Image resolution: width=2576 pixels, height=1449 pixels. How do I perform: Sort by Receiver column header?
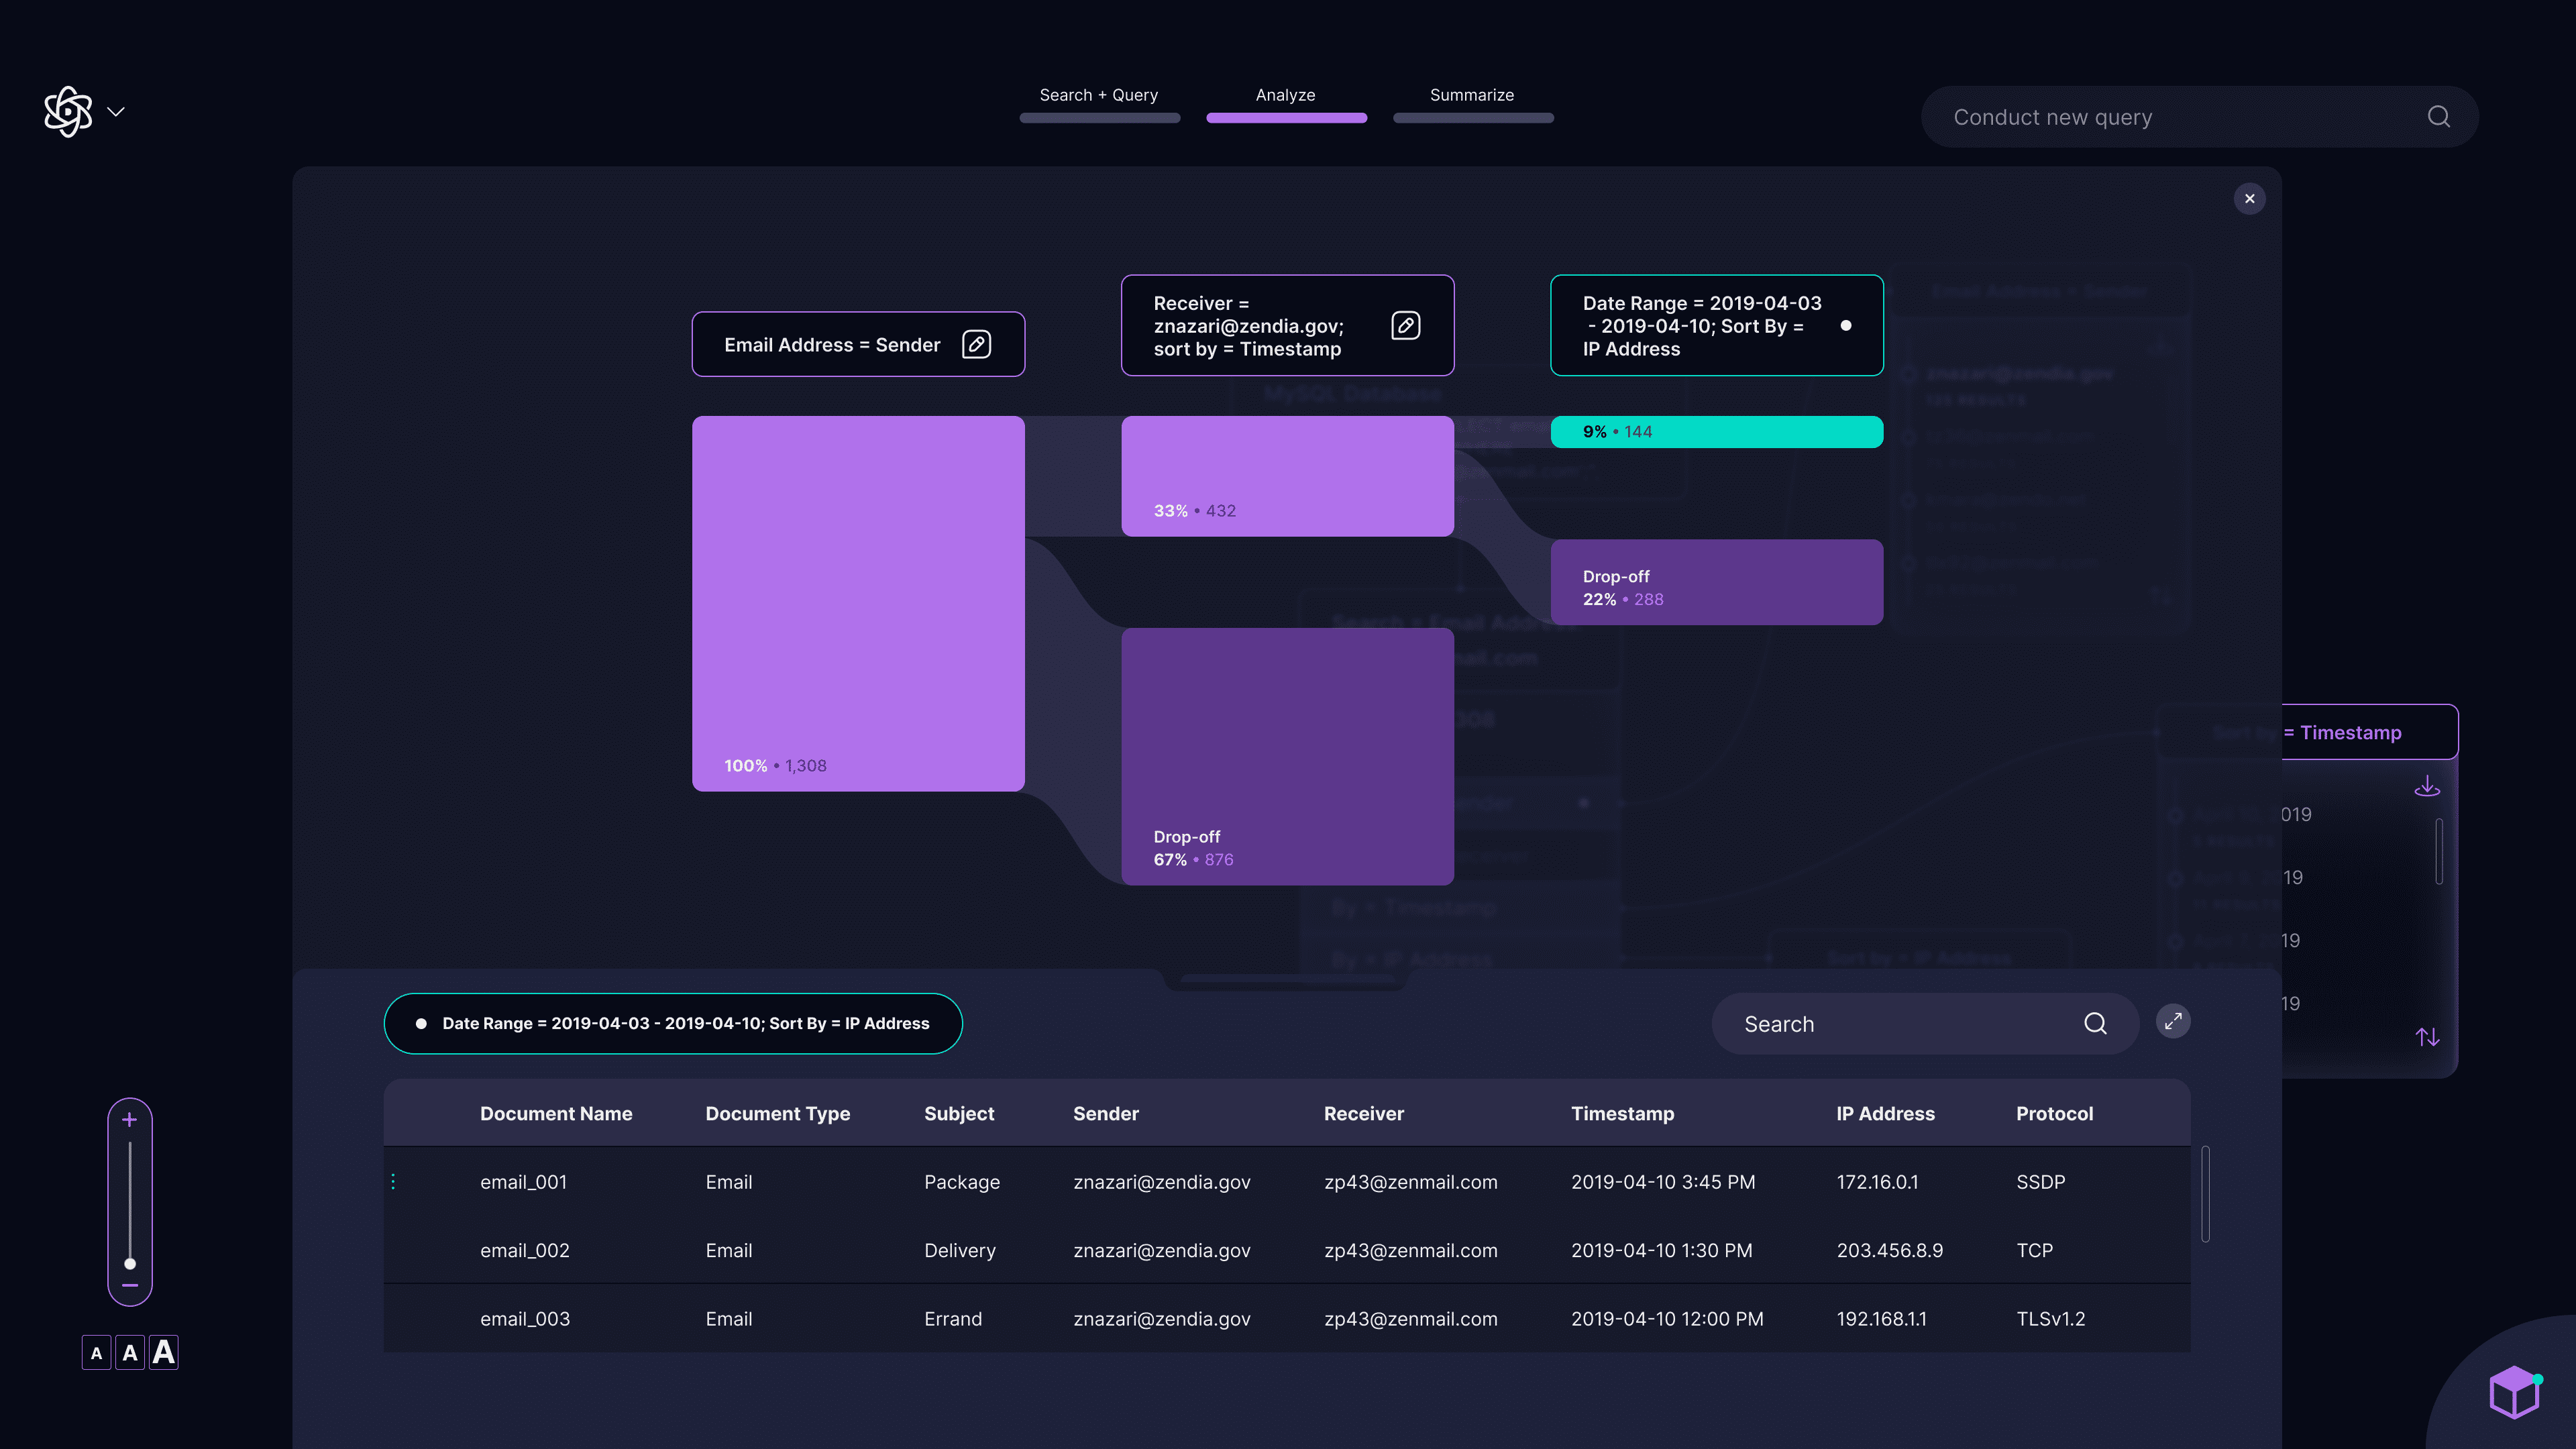click(1364, 1114)
